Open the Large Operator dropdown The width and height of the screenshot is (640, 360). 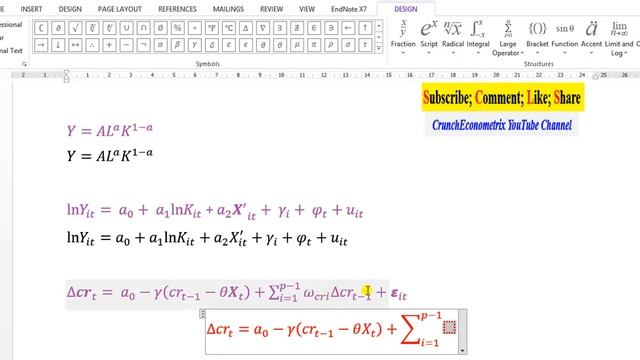pos(507,38)
